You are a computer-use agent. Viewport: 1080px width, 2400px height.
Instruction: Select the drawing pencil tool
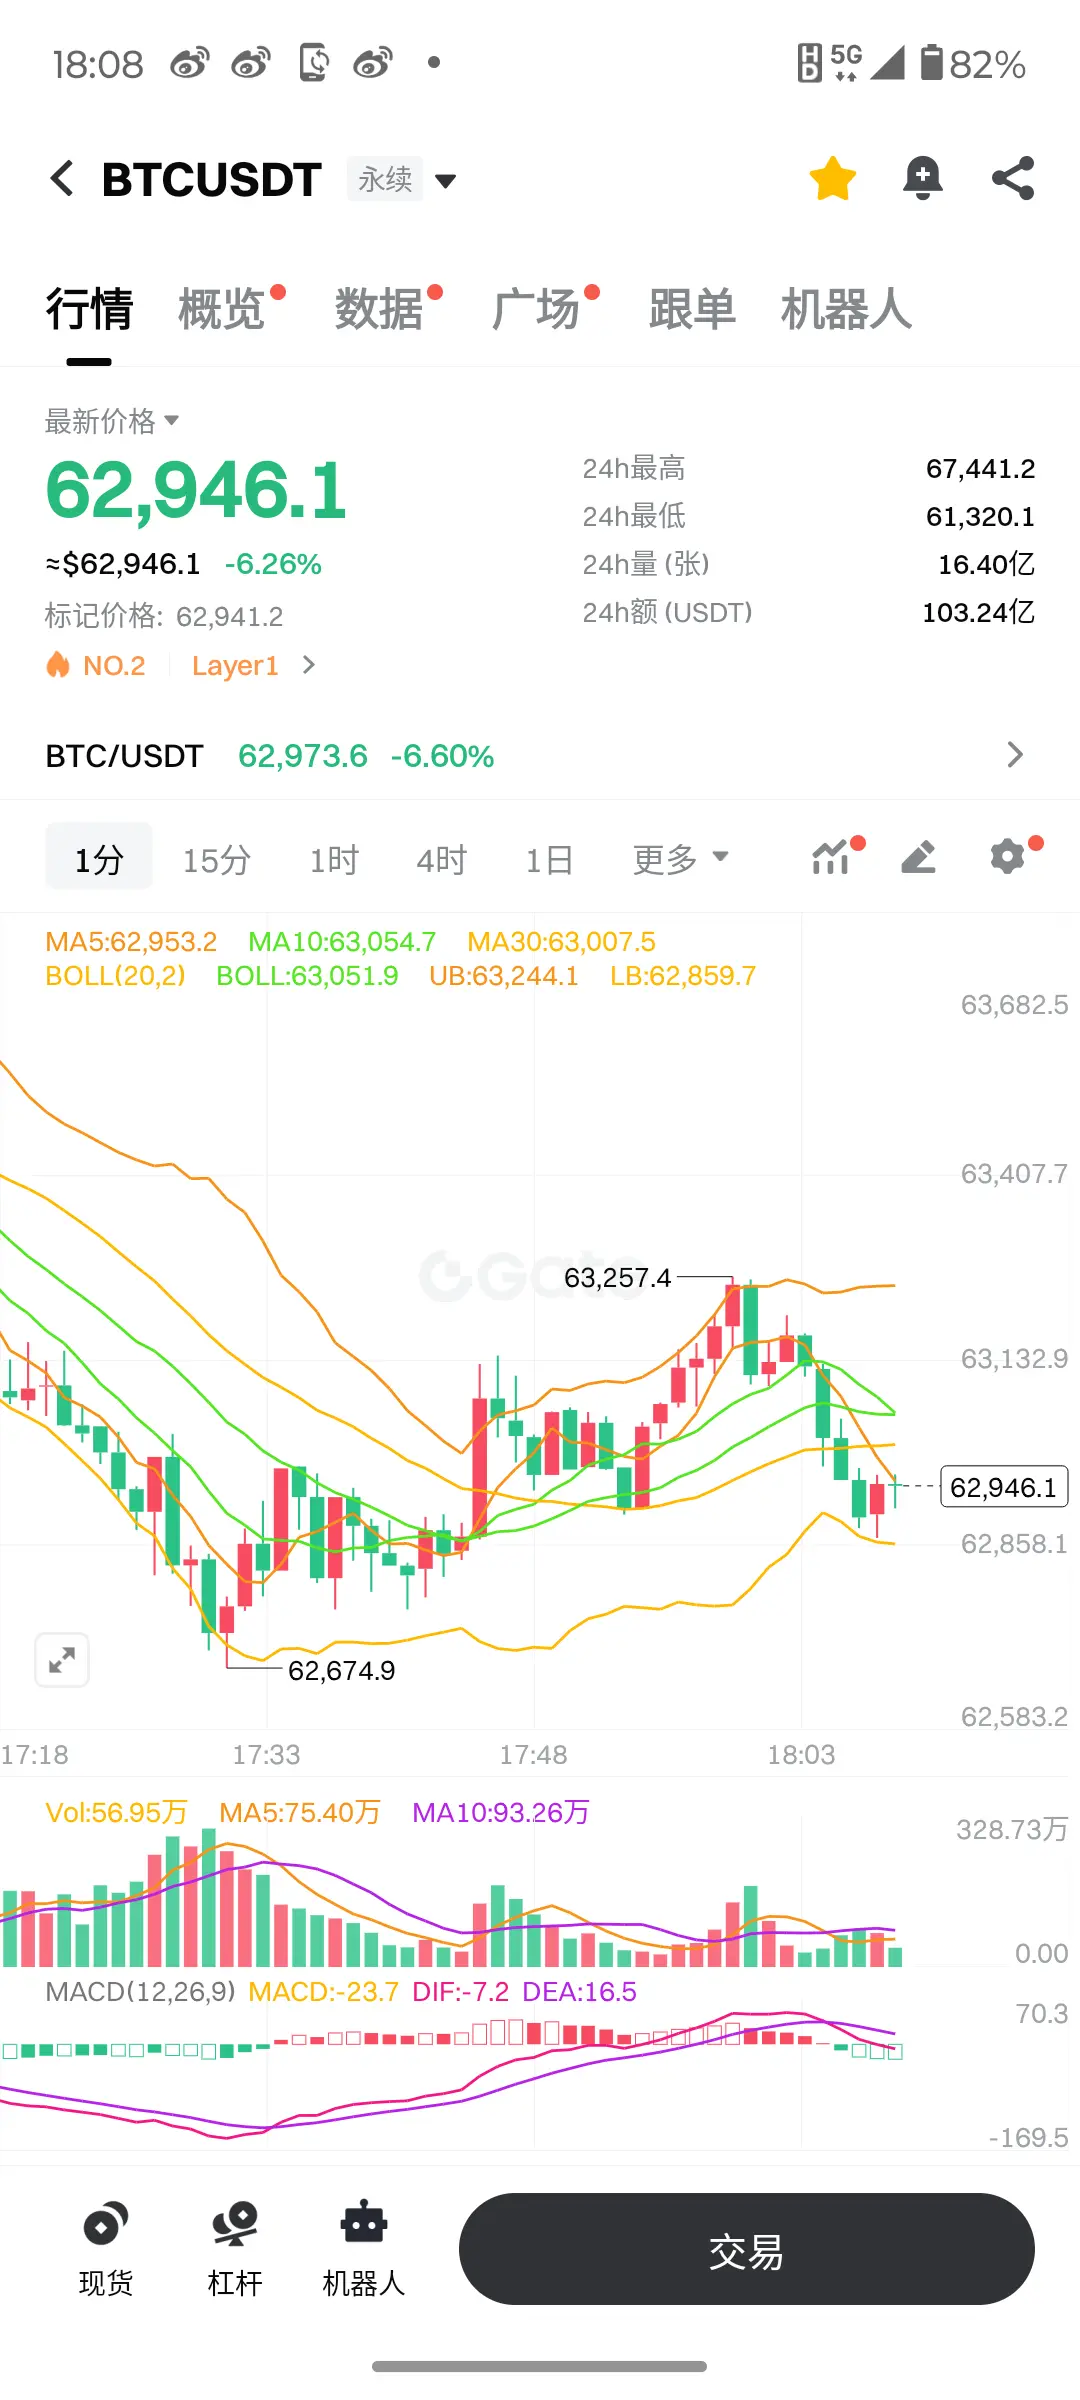918,857
